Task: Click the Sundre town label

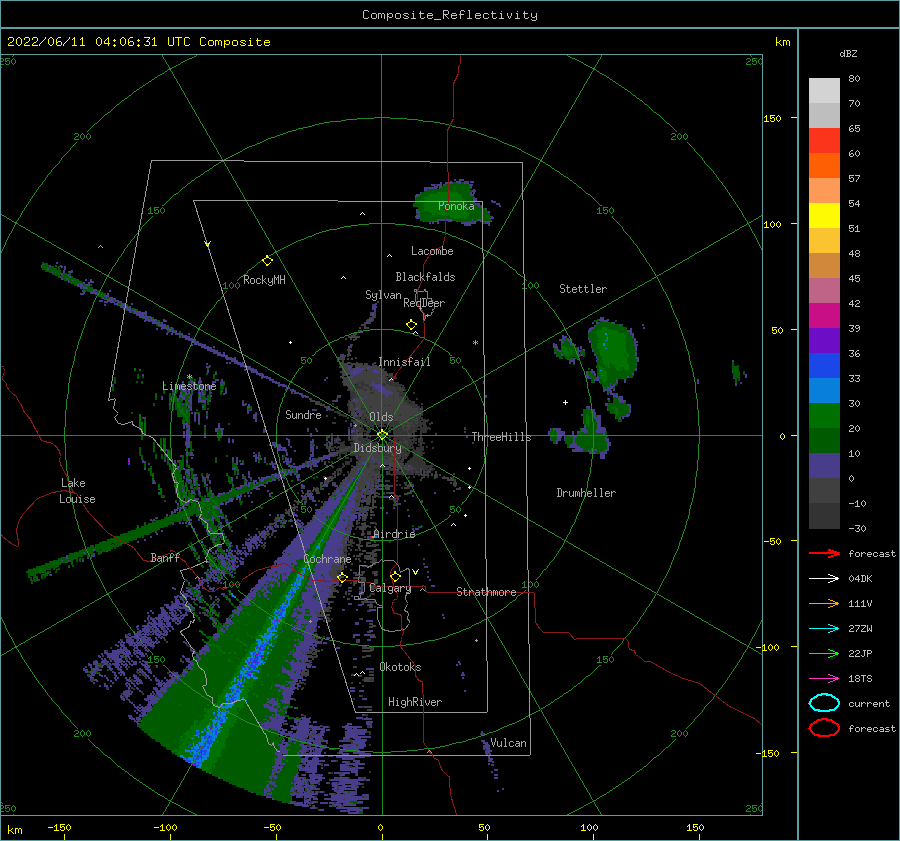Action: click(303, 414)
